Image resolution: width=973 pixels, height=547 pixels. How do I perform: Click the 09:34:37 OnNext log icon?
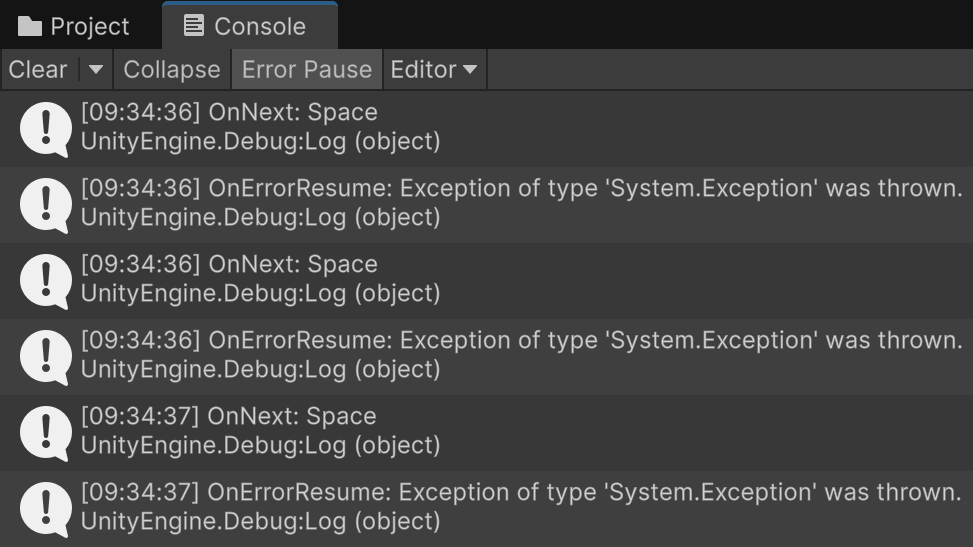point(45,432)
